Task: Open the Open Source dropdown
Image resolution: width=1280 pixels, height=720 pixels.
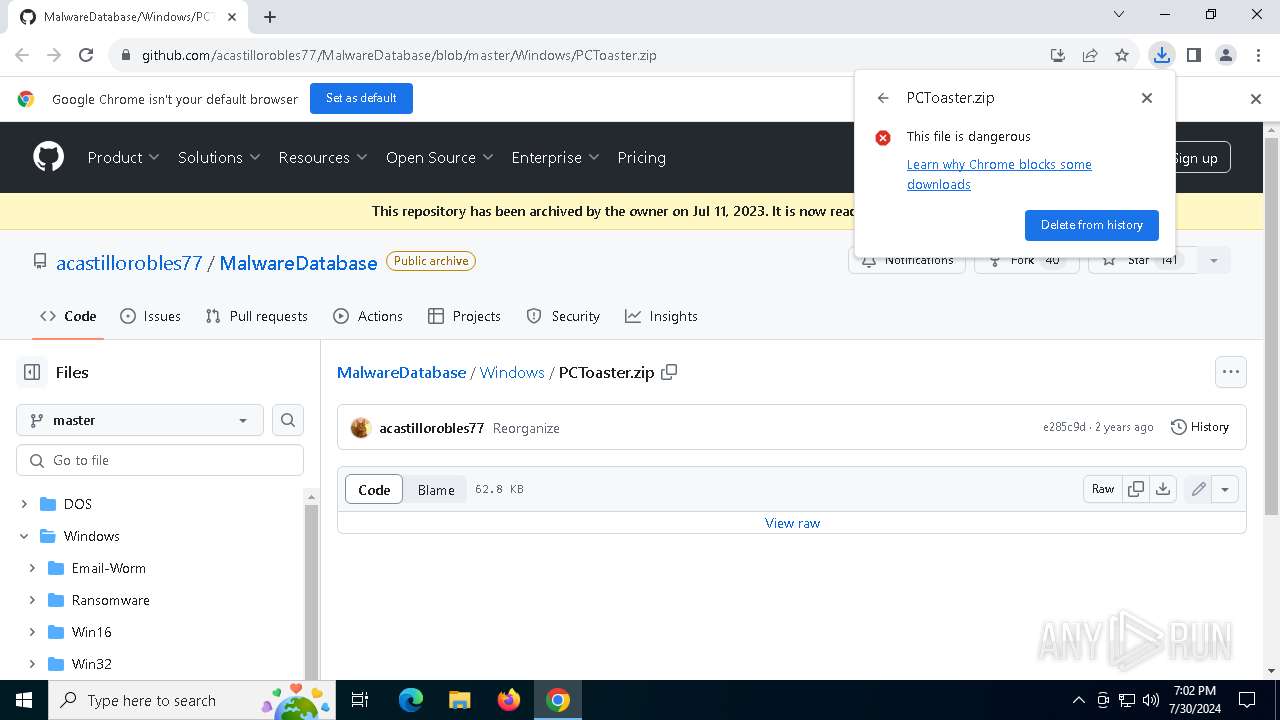Action: click(x=440, y=157)
